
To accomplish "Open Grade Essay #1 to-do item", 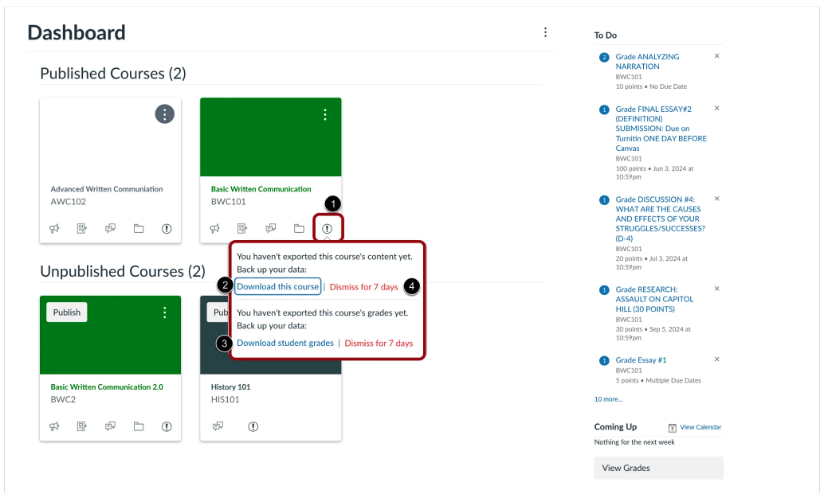I will click(641, 360).
